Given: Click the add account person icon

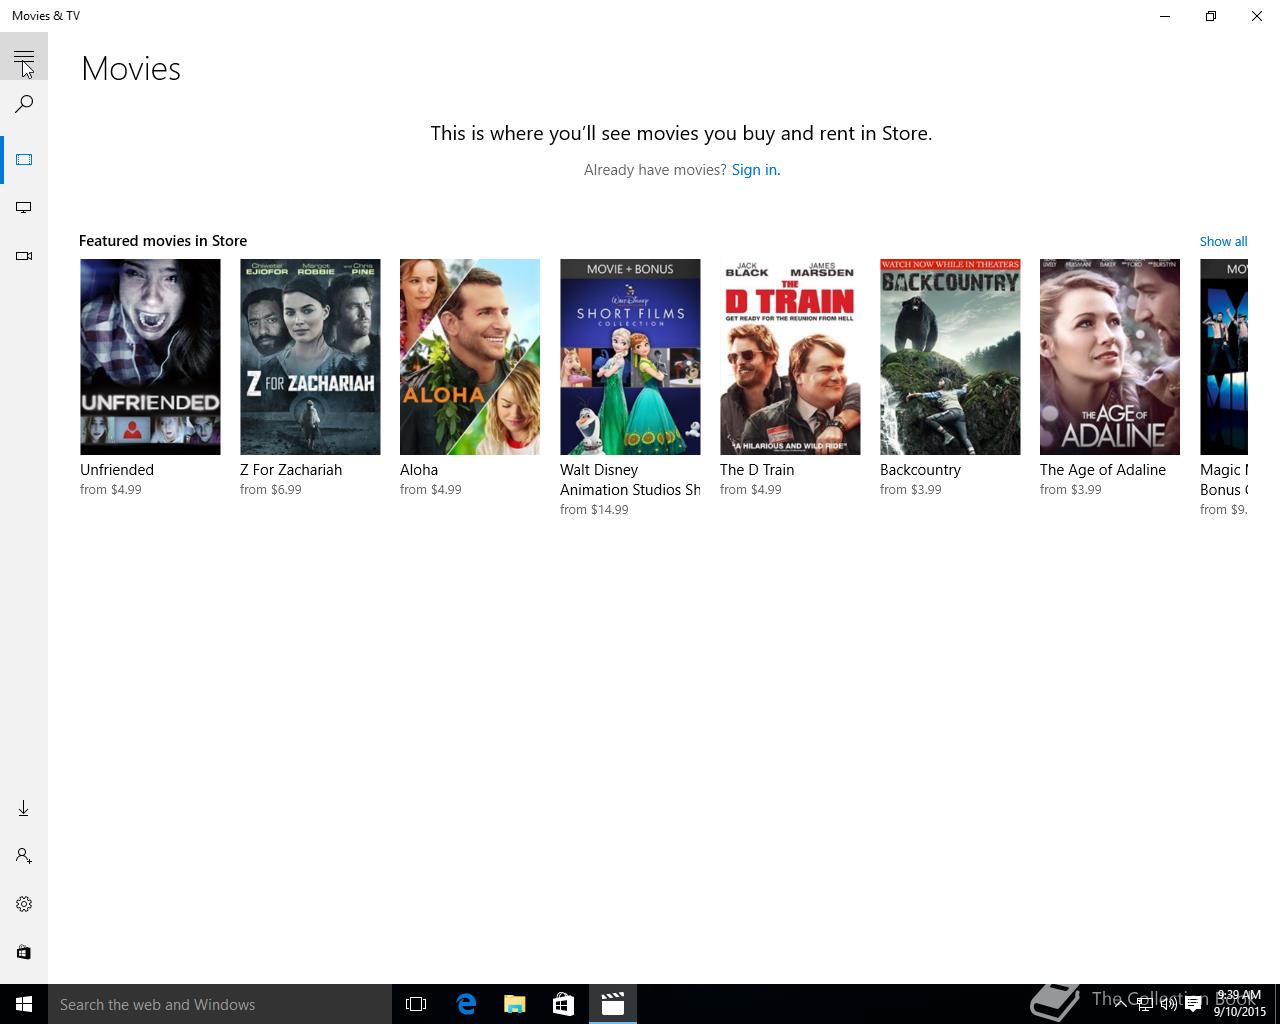Looking at the screenshot, I should pos(24,856).
